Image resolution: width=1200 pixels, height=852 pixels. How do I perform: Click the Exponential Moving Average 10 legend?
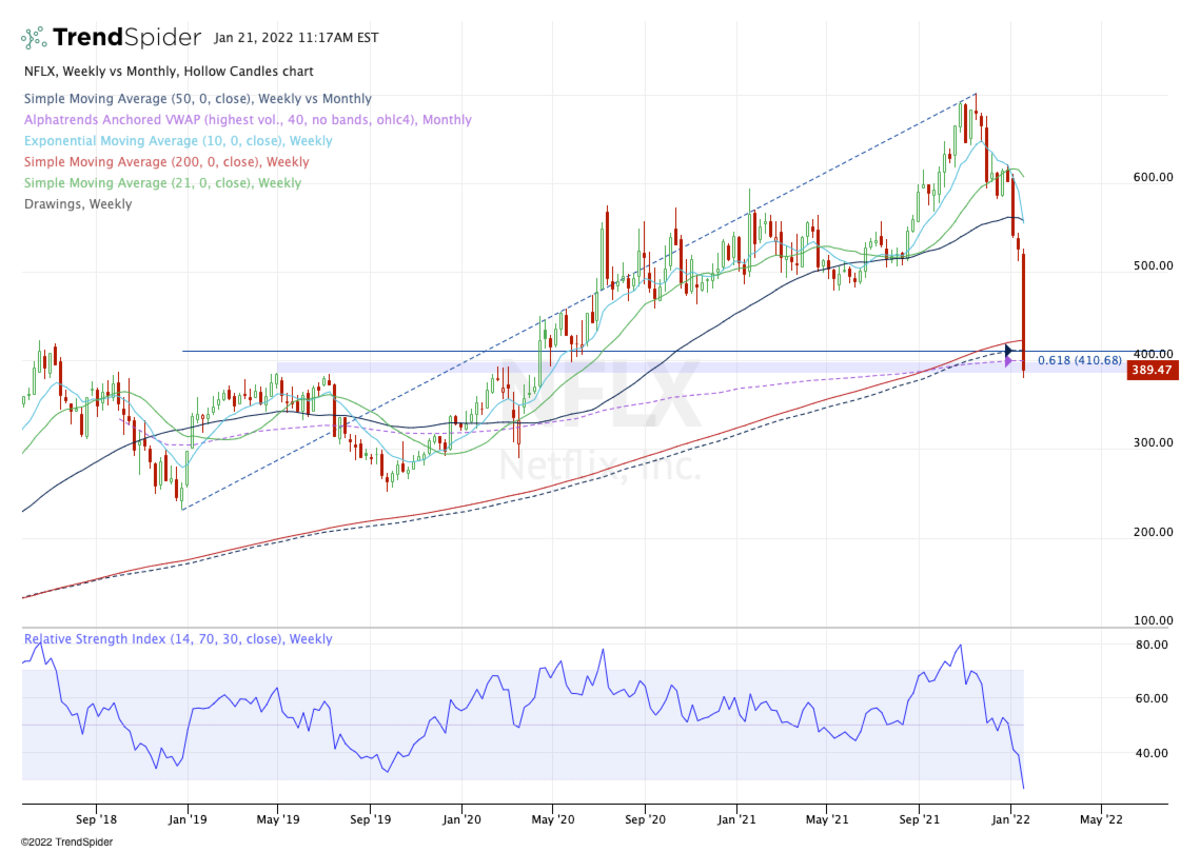178,141
